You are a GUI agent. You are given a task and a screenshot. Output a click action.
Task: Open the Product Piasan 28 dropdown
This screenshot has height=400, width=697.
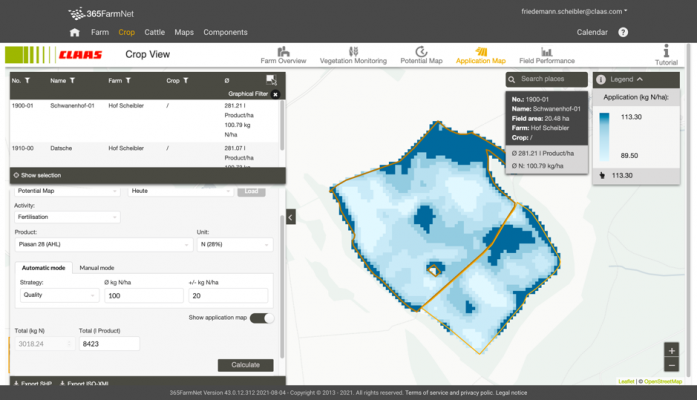click(104, 244)
